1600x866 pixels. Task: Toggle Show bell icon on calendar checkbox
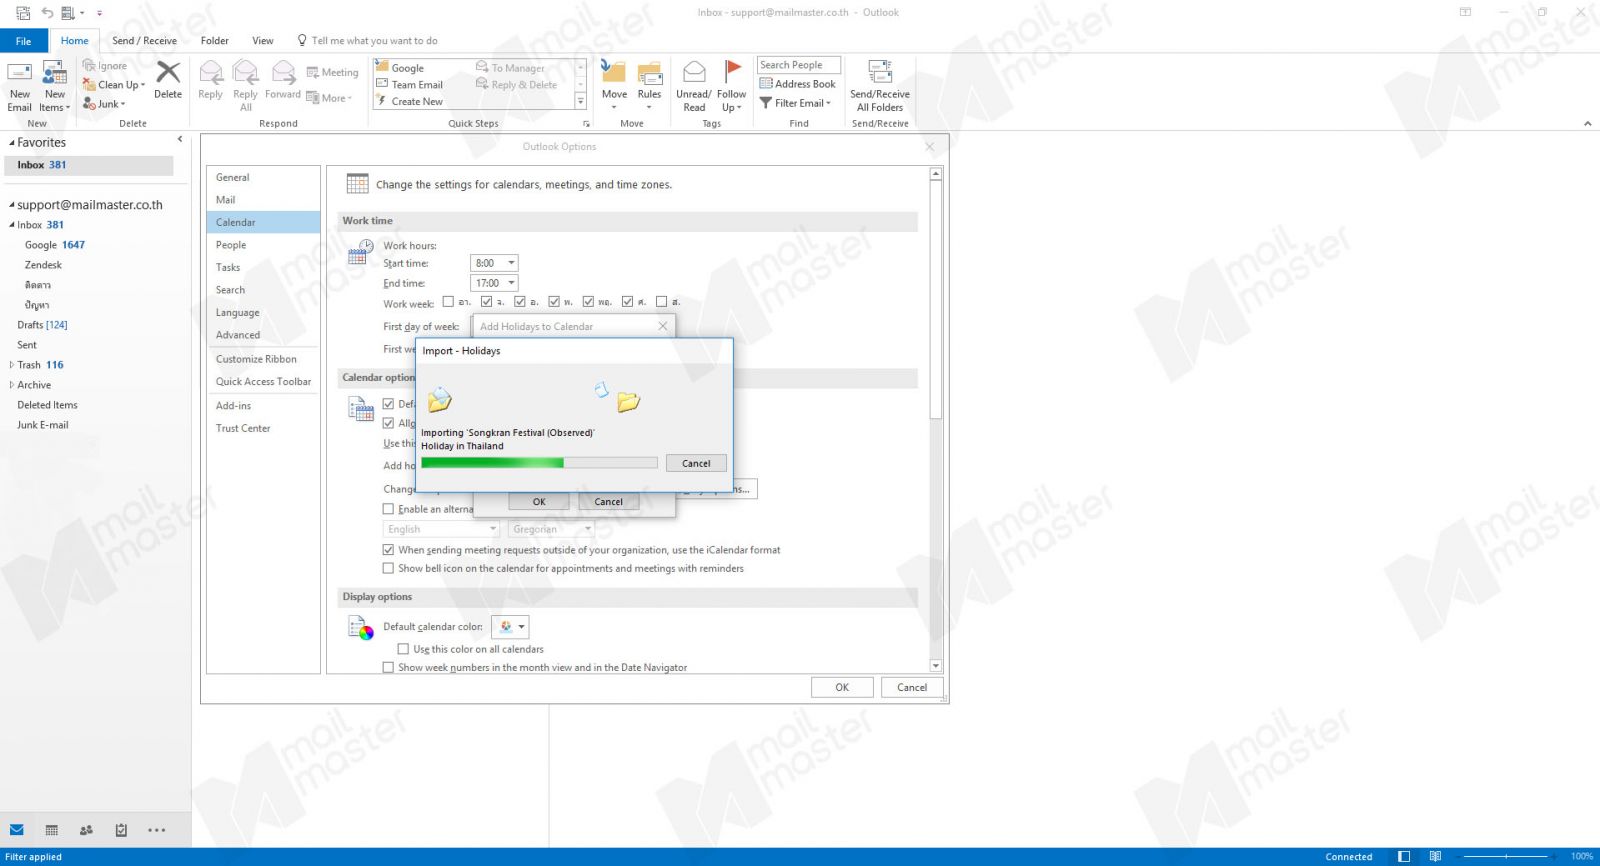pos(388,568)
